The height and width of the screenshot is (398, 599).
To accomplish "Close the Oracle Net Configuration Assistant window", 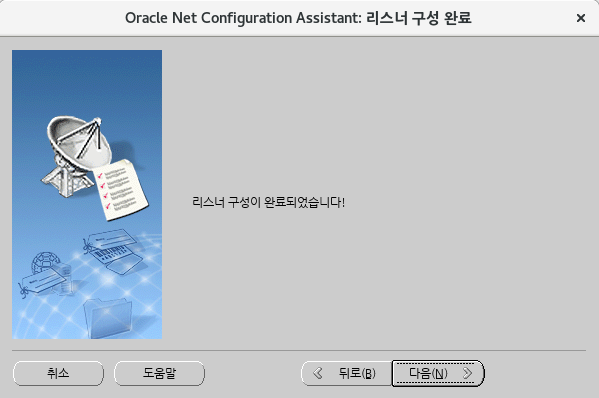I will [581, 18].
